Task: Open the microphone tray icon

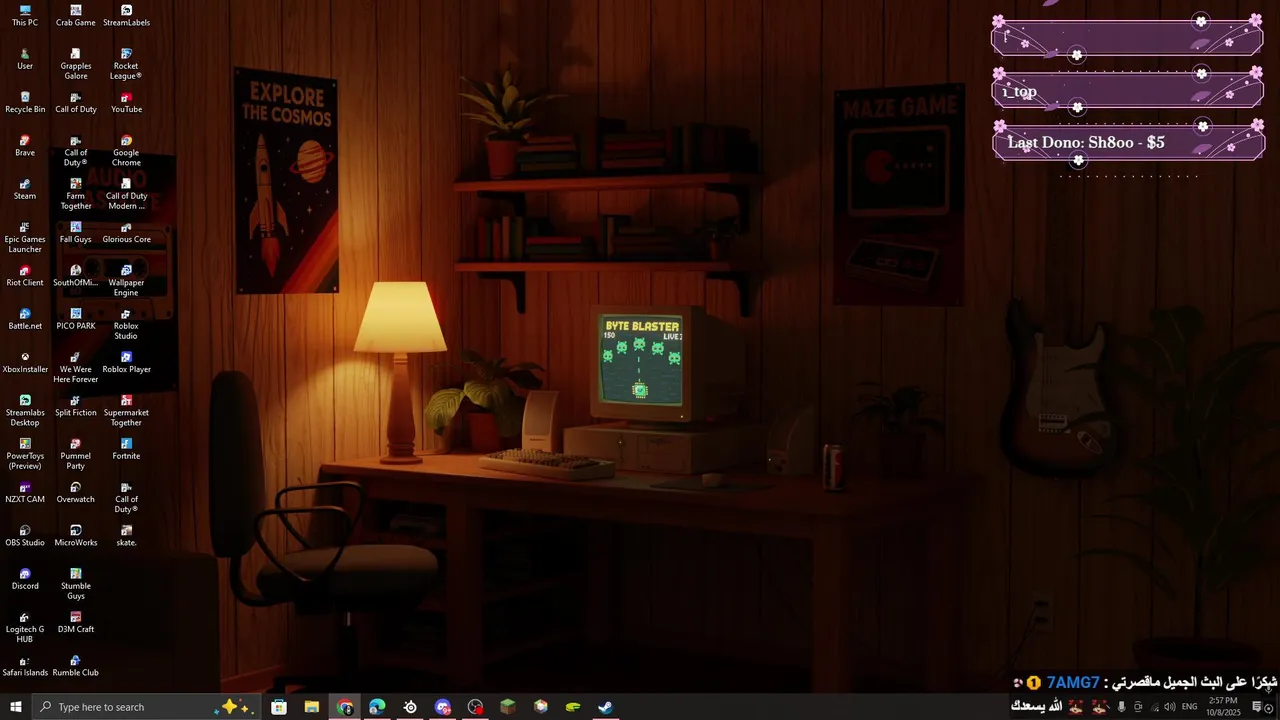Action: pyautogui.click(x=1121, y=707)
